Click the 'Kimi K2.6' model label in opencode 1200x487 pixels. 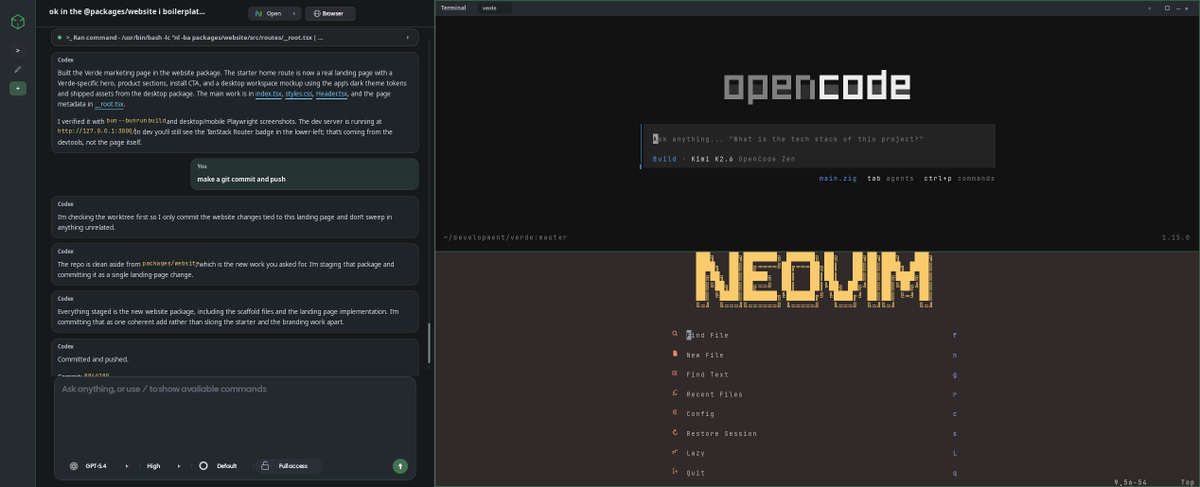(710, 159)
